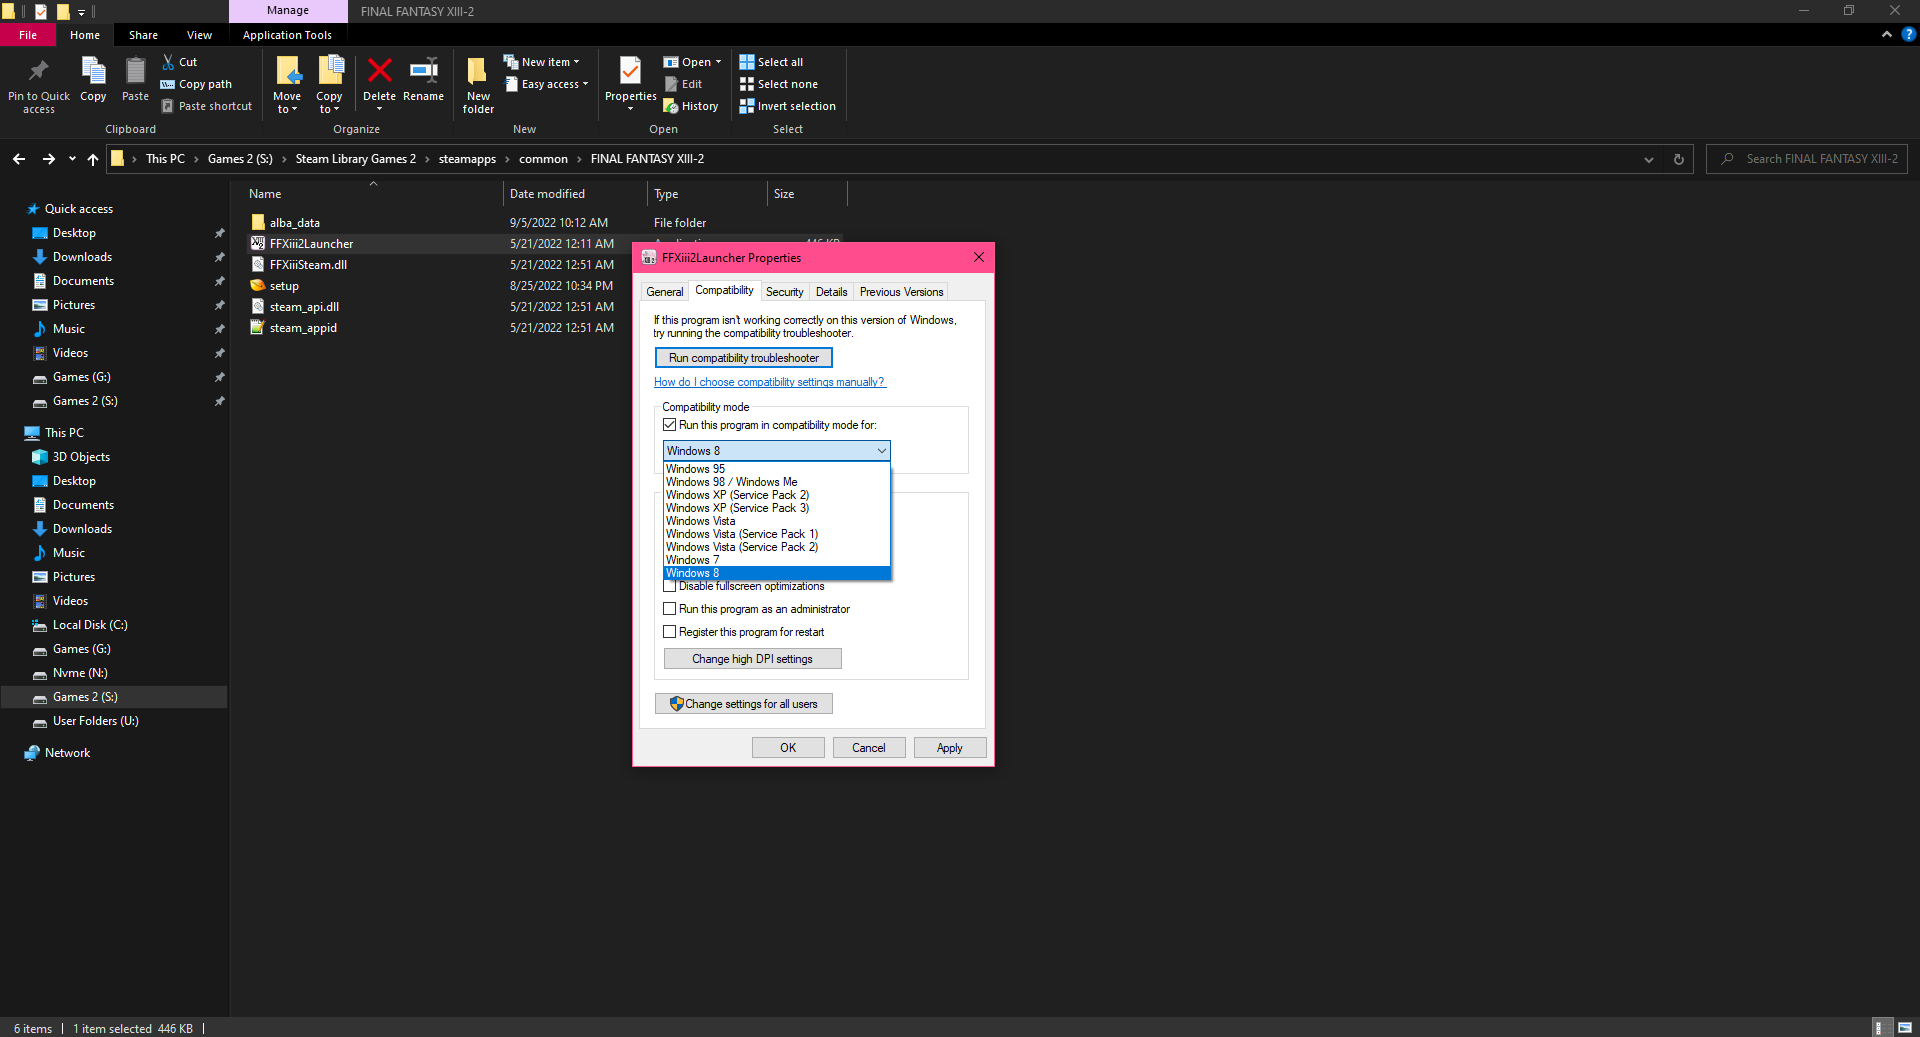The height and width of the screenshot is (1037, 1920).
Task: Check Register this program for restart
Action: coord(670,632)
